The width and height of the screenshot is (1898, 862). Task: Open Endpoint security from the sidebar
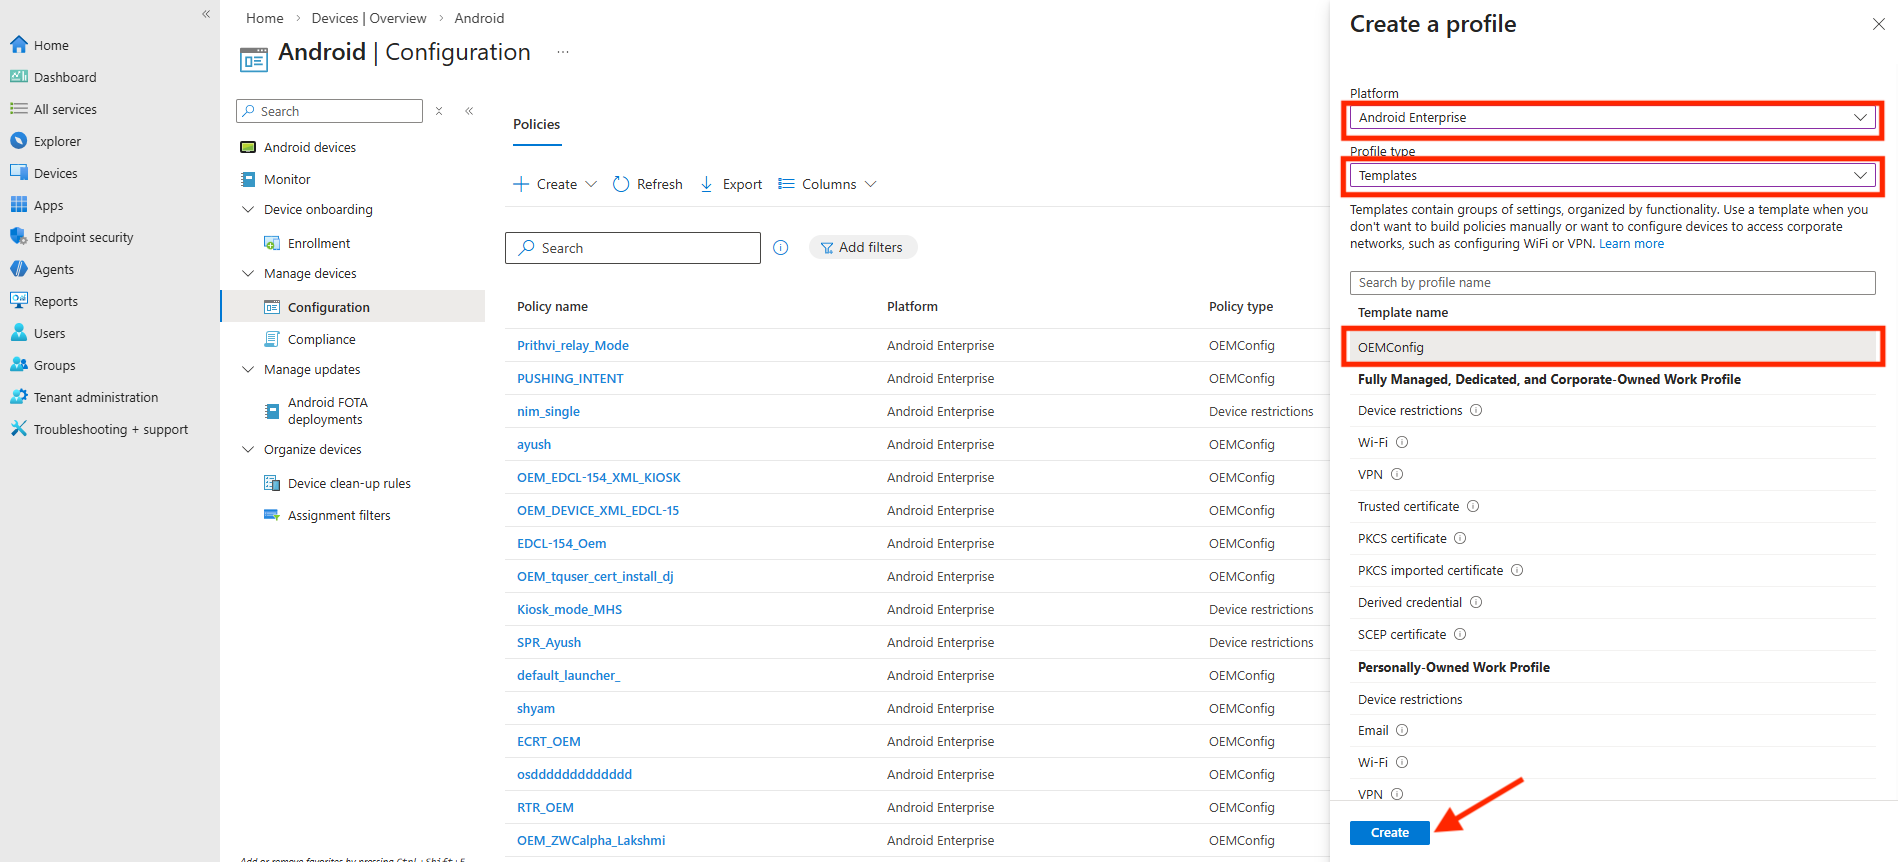[83, 237]
